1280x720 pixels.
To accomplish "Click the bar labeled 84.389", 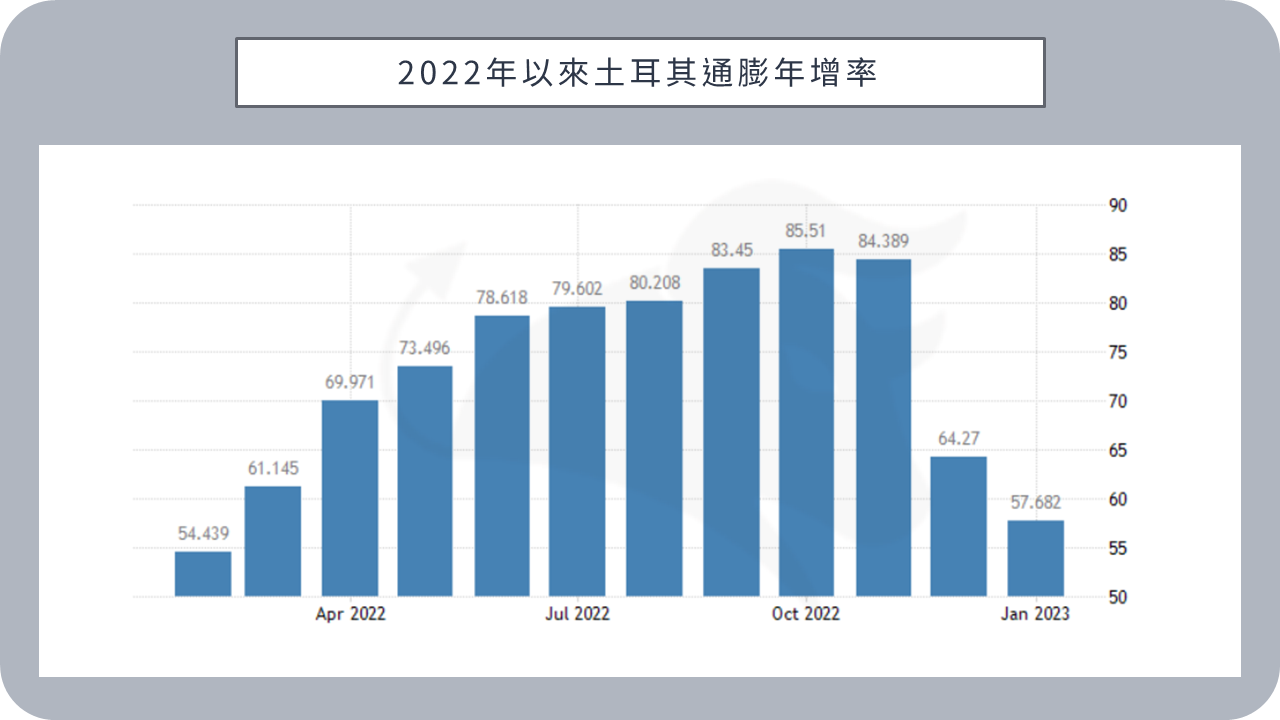I will (883, 427).
